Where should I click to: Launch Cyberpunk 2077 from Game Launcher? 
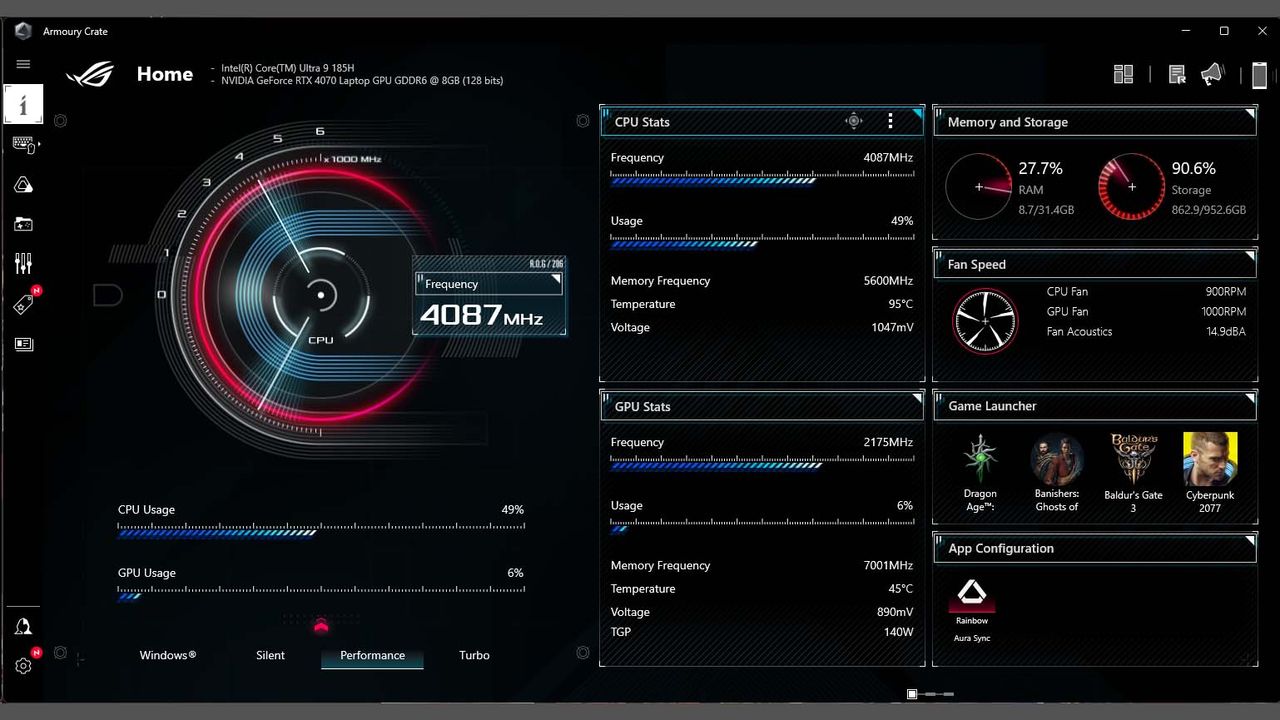tap(1210, 473)
